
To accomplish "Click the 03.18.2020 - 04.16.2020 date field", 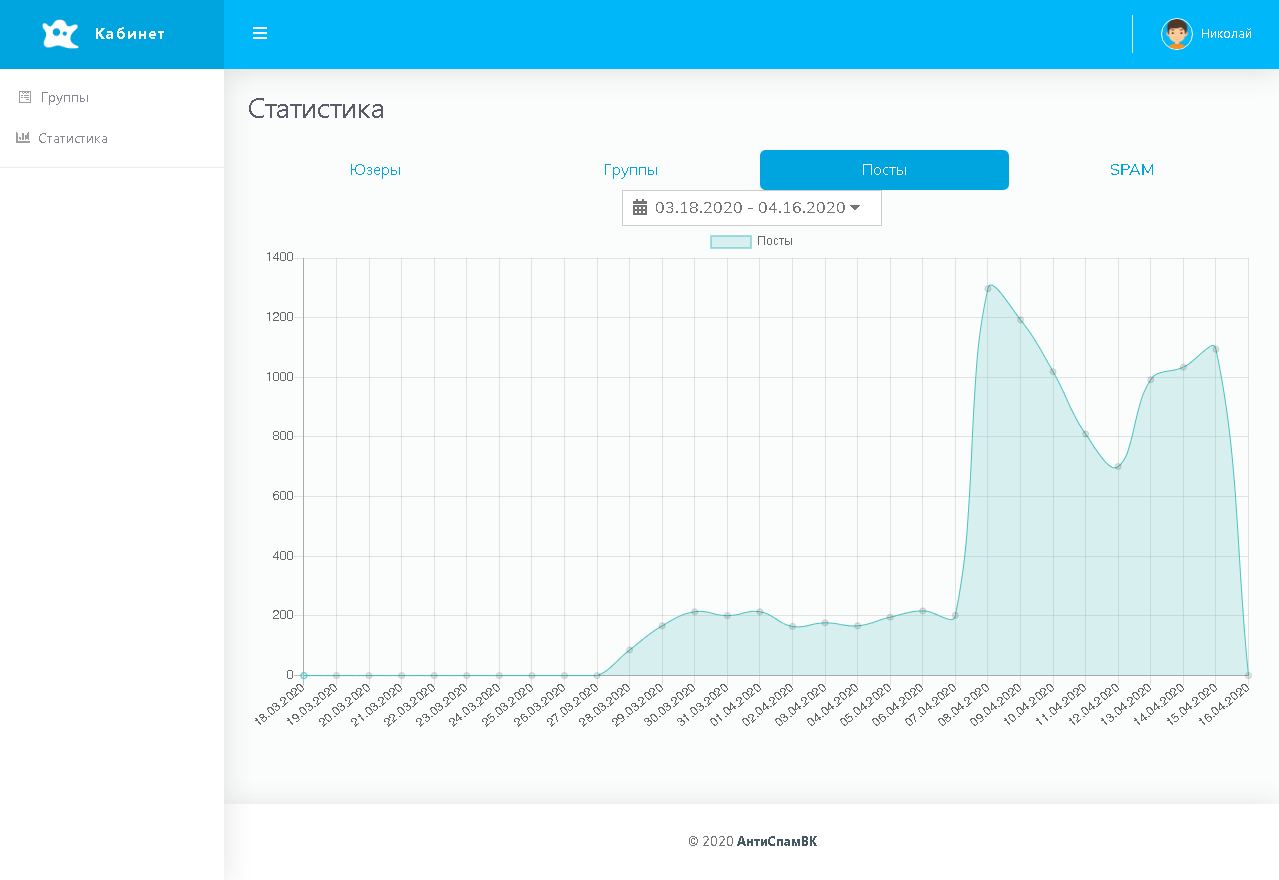I will click(750, 208).
